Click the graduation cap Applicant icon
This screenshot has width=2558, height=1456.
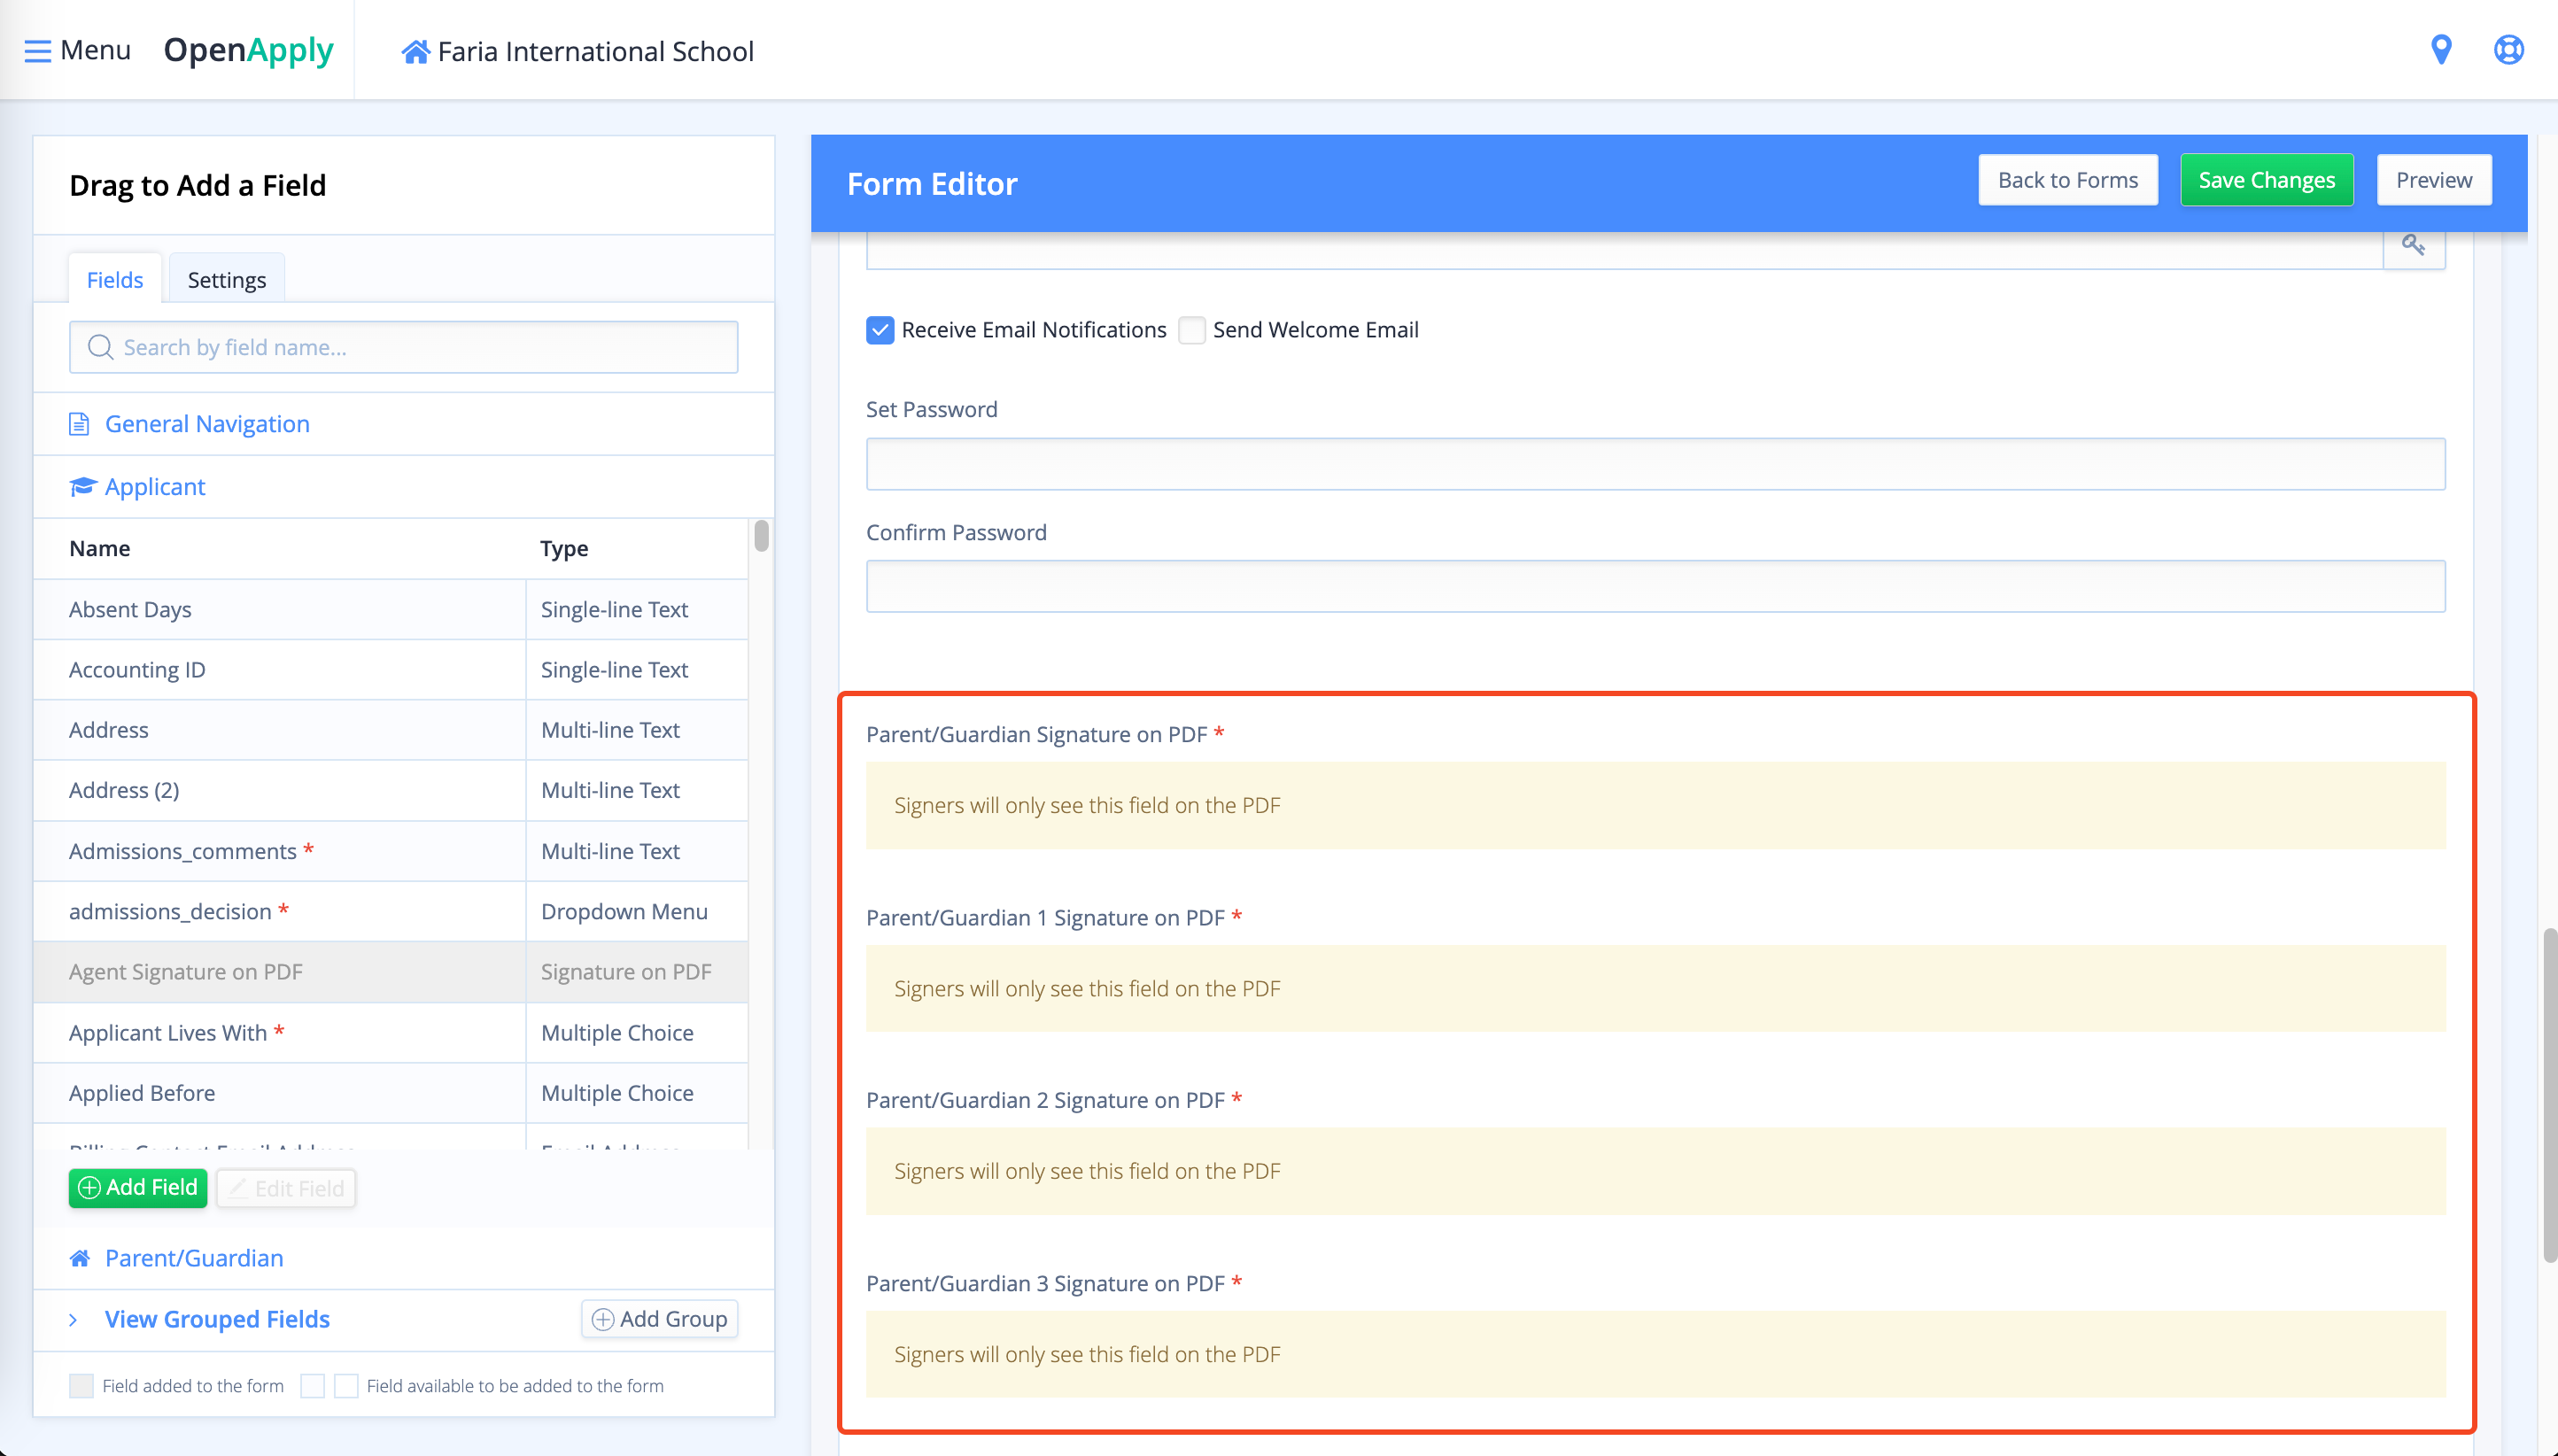(x=82, y=487)
